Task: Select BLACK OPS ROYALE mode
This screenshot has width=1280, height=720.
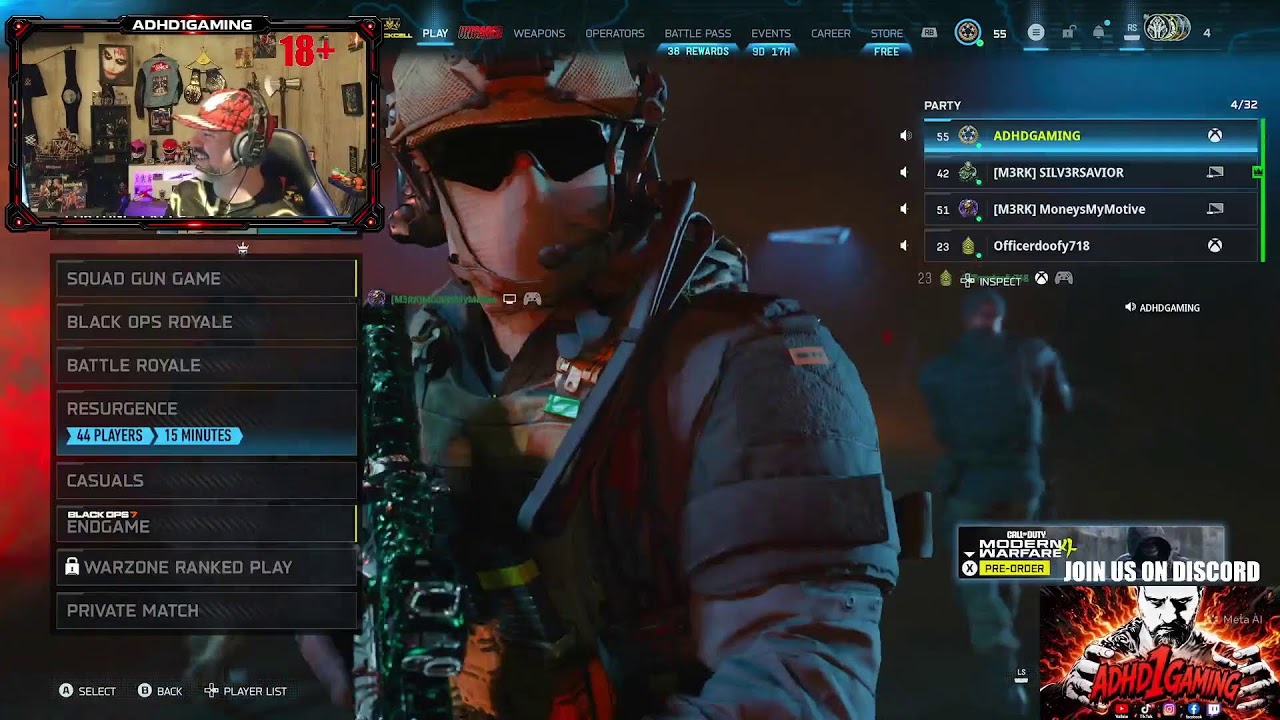Action: (206, 322)
